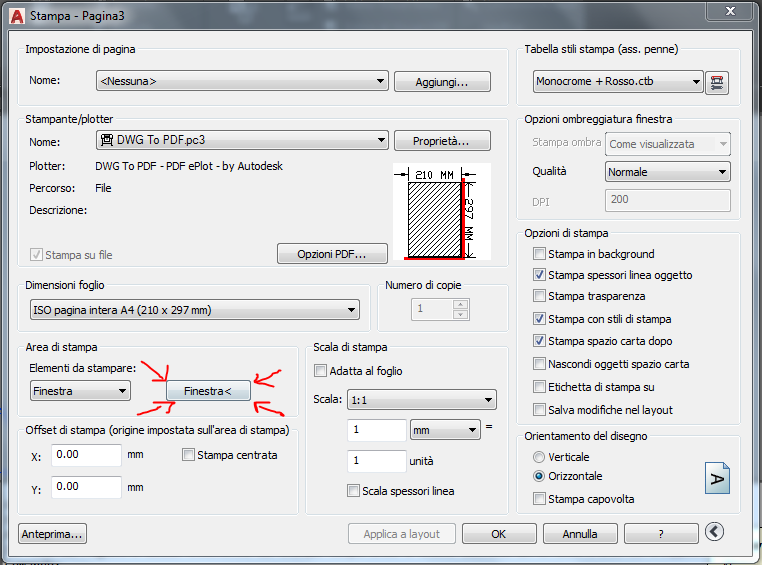Screen dimensions: 762x565
Task: Click Applica a layout button
Action: coord(401,534)
